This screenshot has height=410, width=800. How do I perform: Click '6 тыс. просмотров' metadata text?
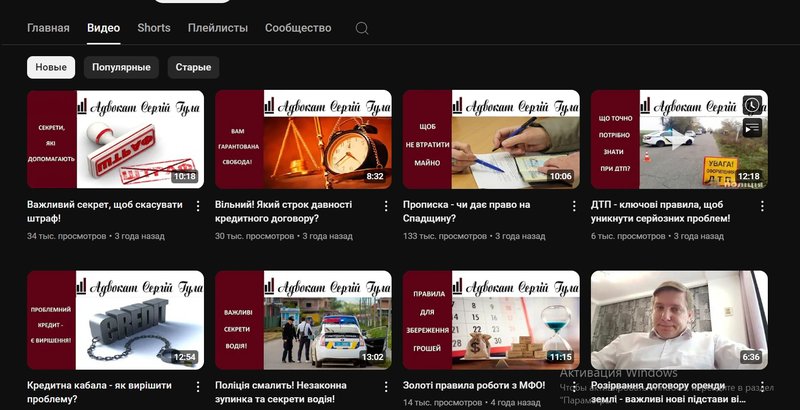[628, 236]
